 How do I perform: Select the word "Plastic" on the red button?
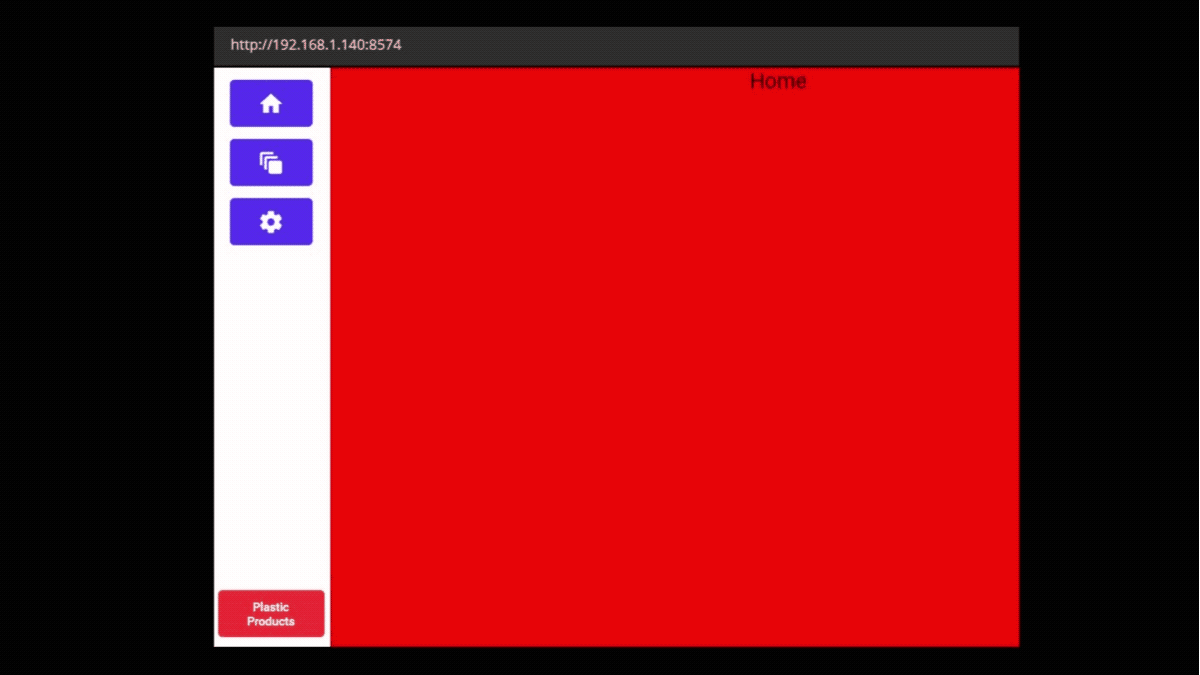(271, 607)
